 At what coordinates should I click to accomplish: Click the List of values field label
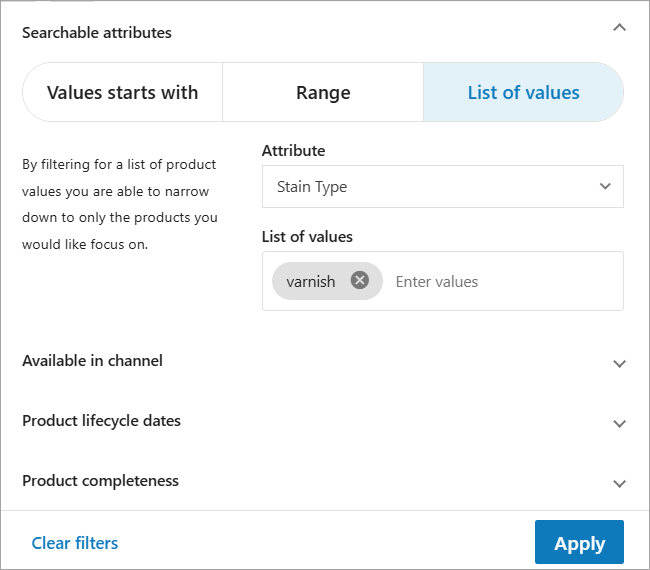[307, 237]
